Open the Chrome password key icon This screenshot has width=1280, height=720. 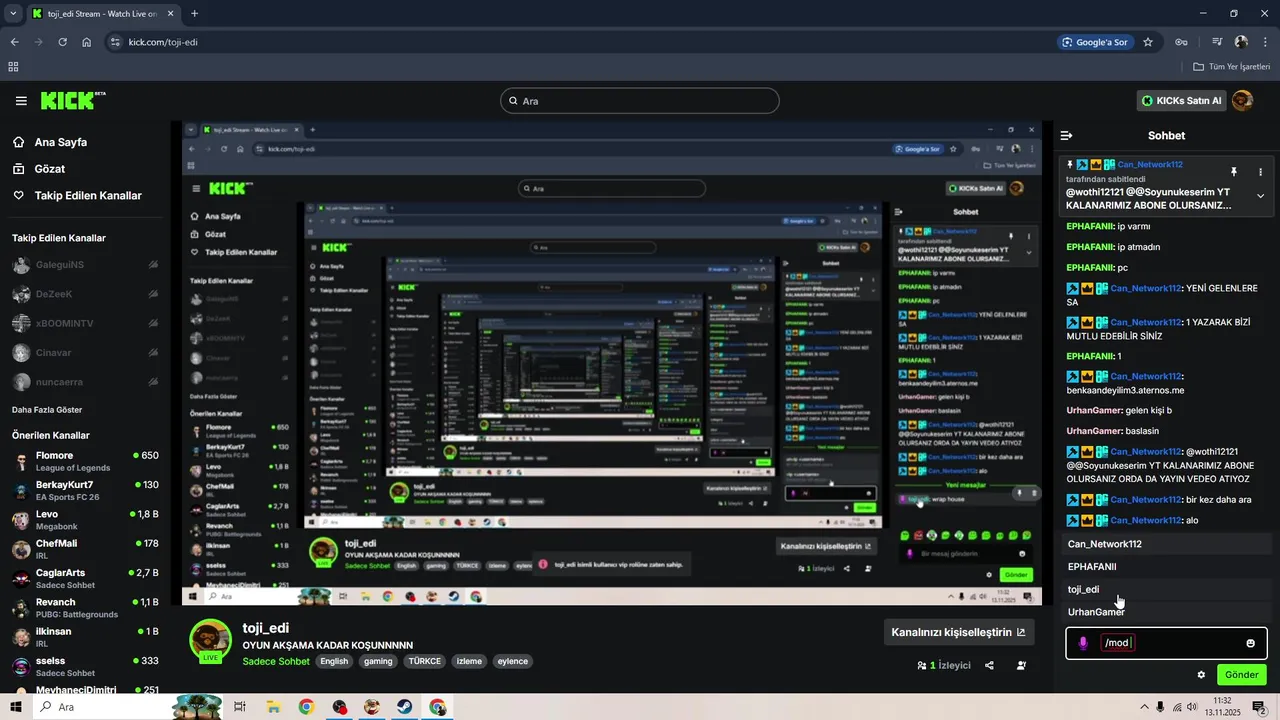(1181, 42)
